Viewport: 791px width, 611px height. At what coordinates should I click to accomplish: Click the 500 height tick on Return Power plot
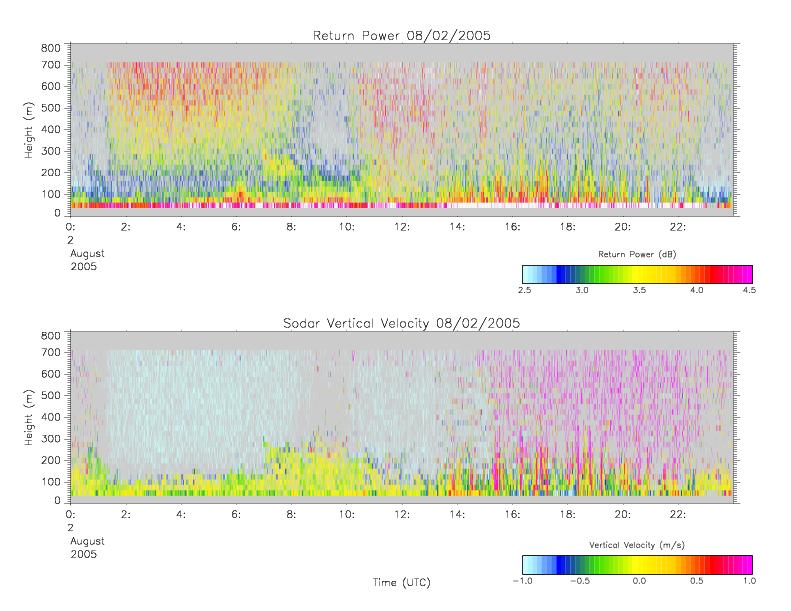click(x=50, y=108)
